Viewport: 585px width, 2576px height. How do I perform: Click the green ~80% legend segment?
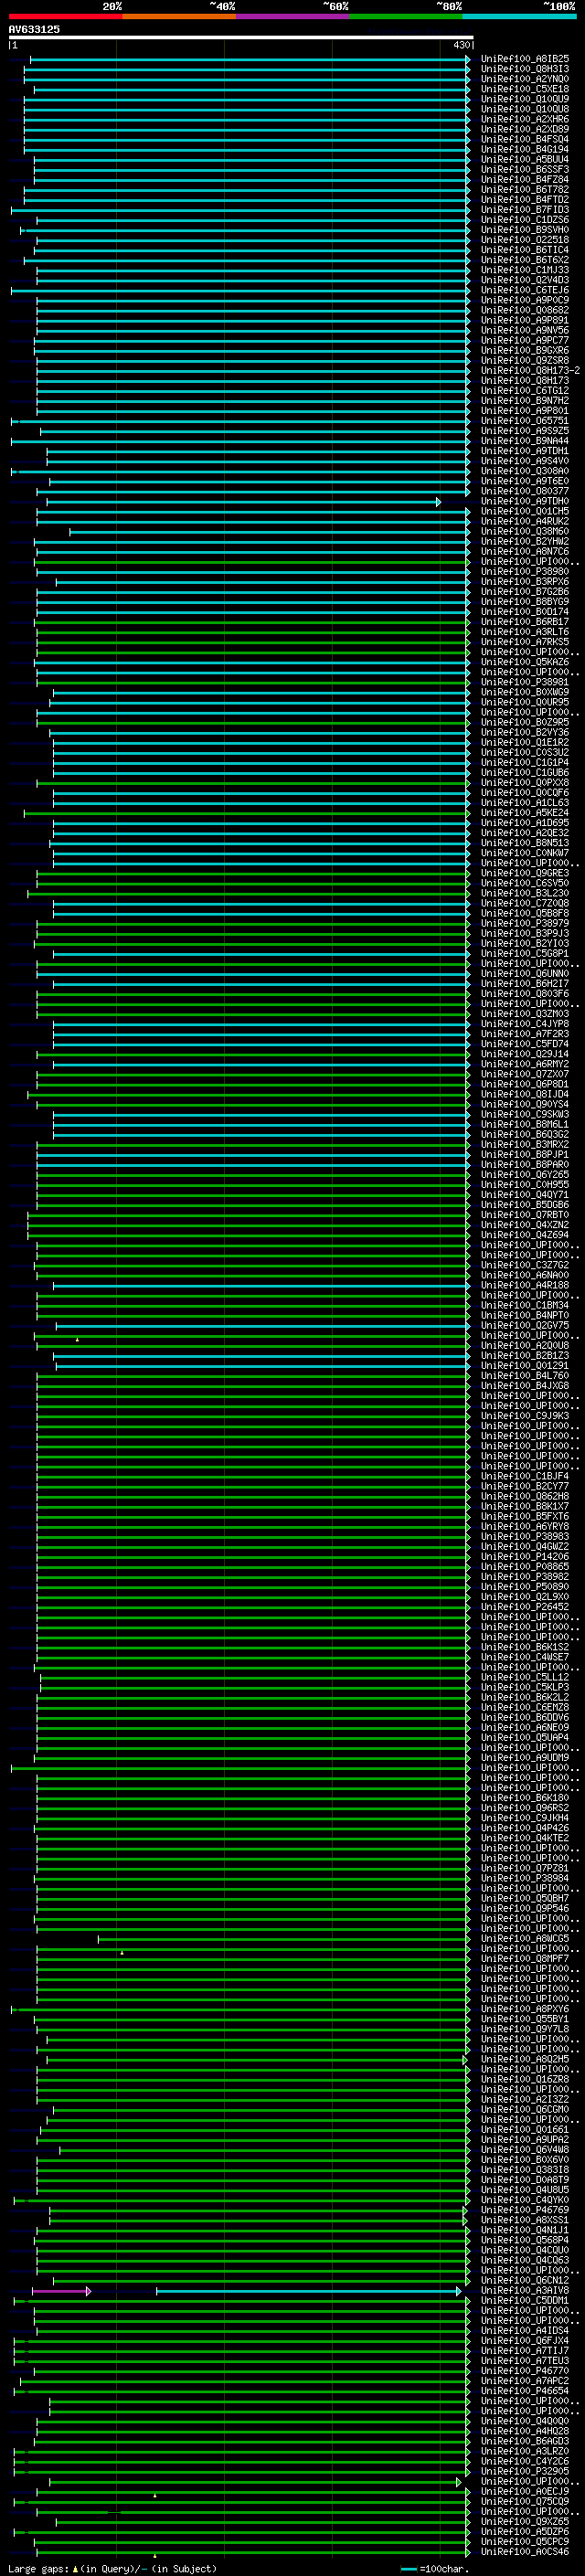tap(406, 16)
